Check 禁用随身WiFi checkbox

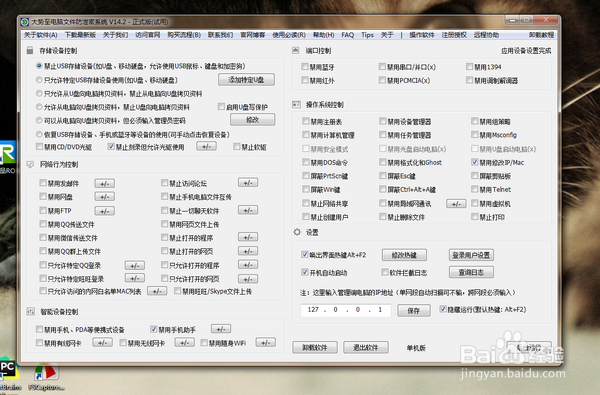(204, 343)
